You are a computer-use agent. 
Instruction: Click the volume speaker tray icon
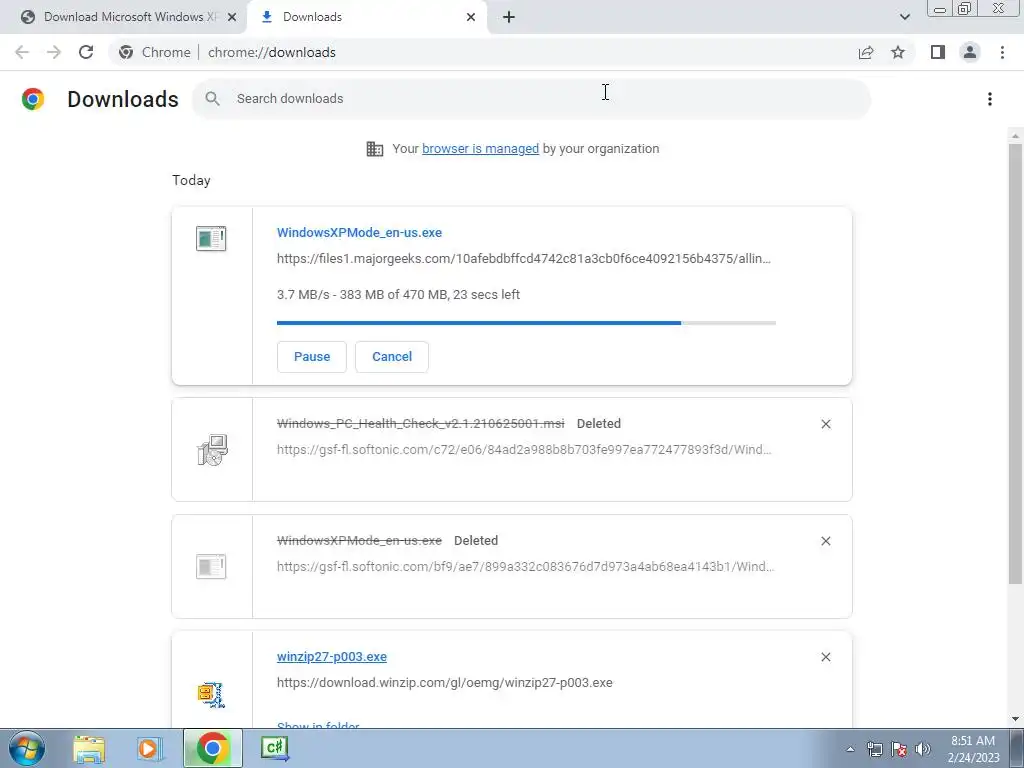coord(923,749)
